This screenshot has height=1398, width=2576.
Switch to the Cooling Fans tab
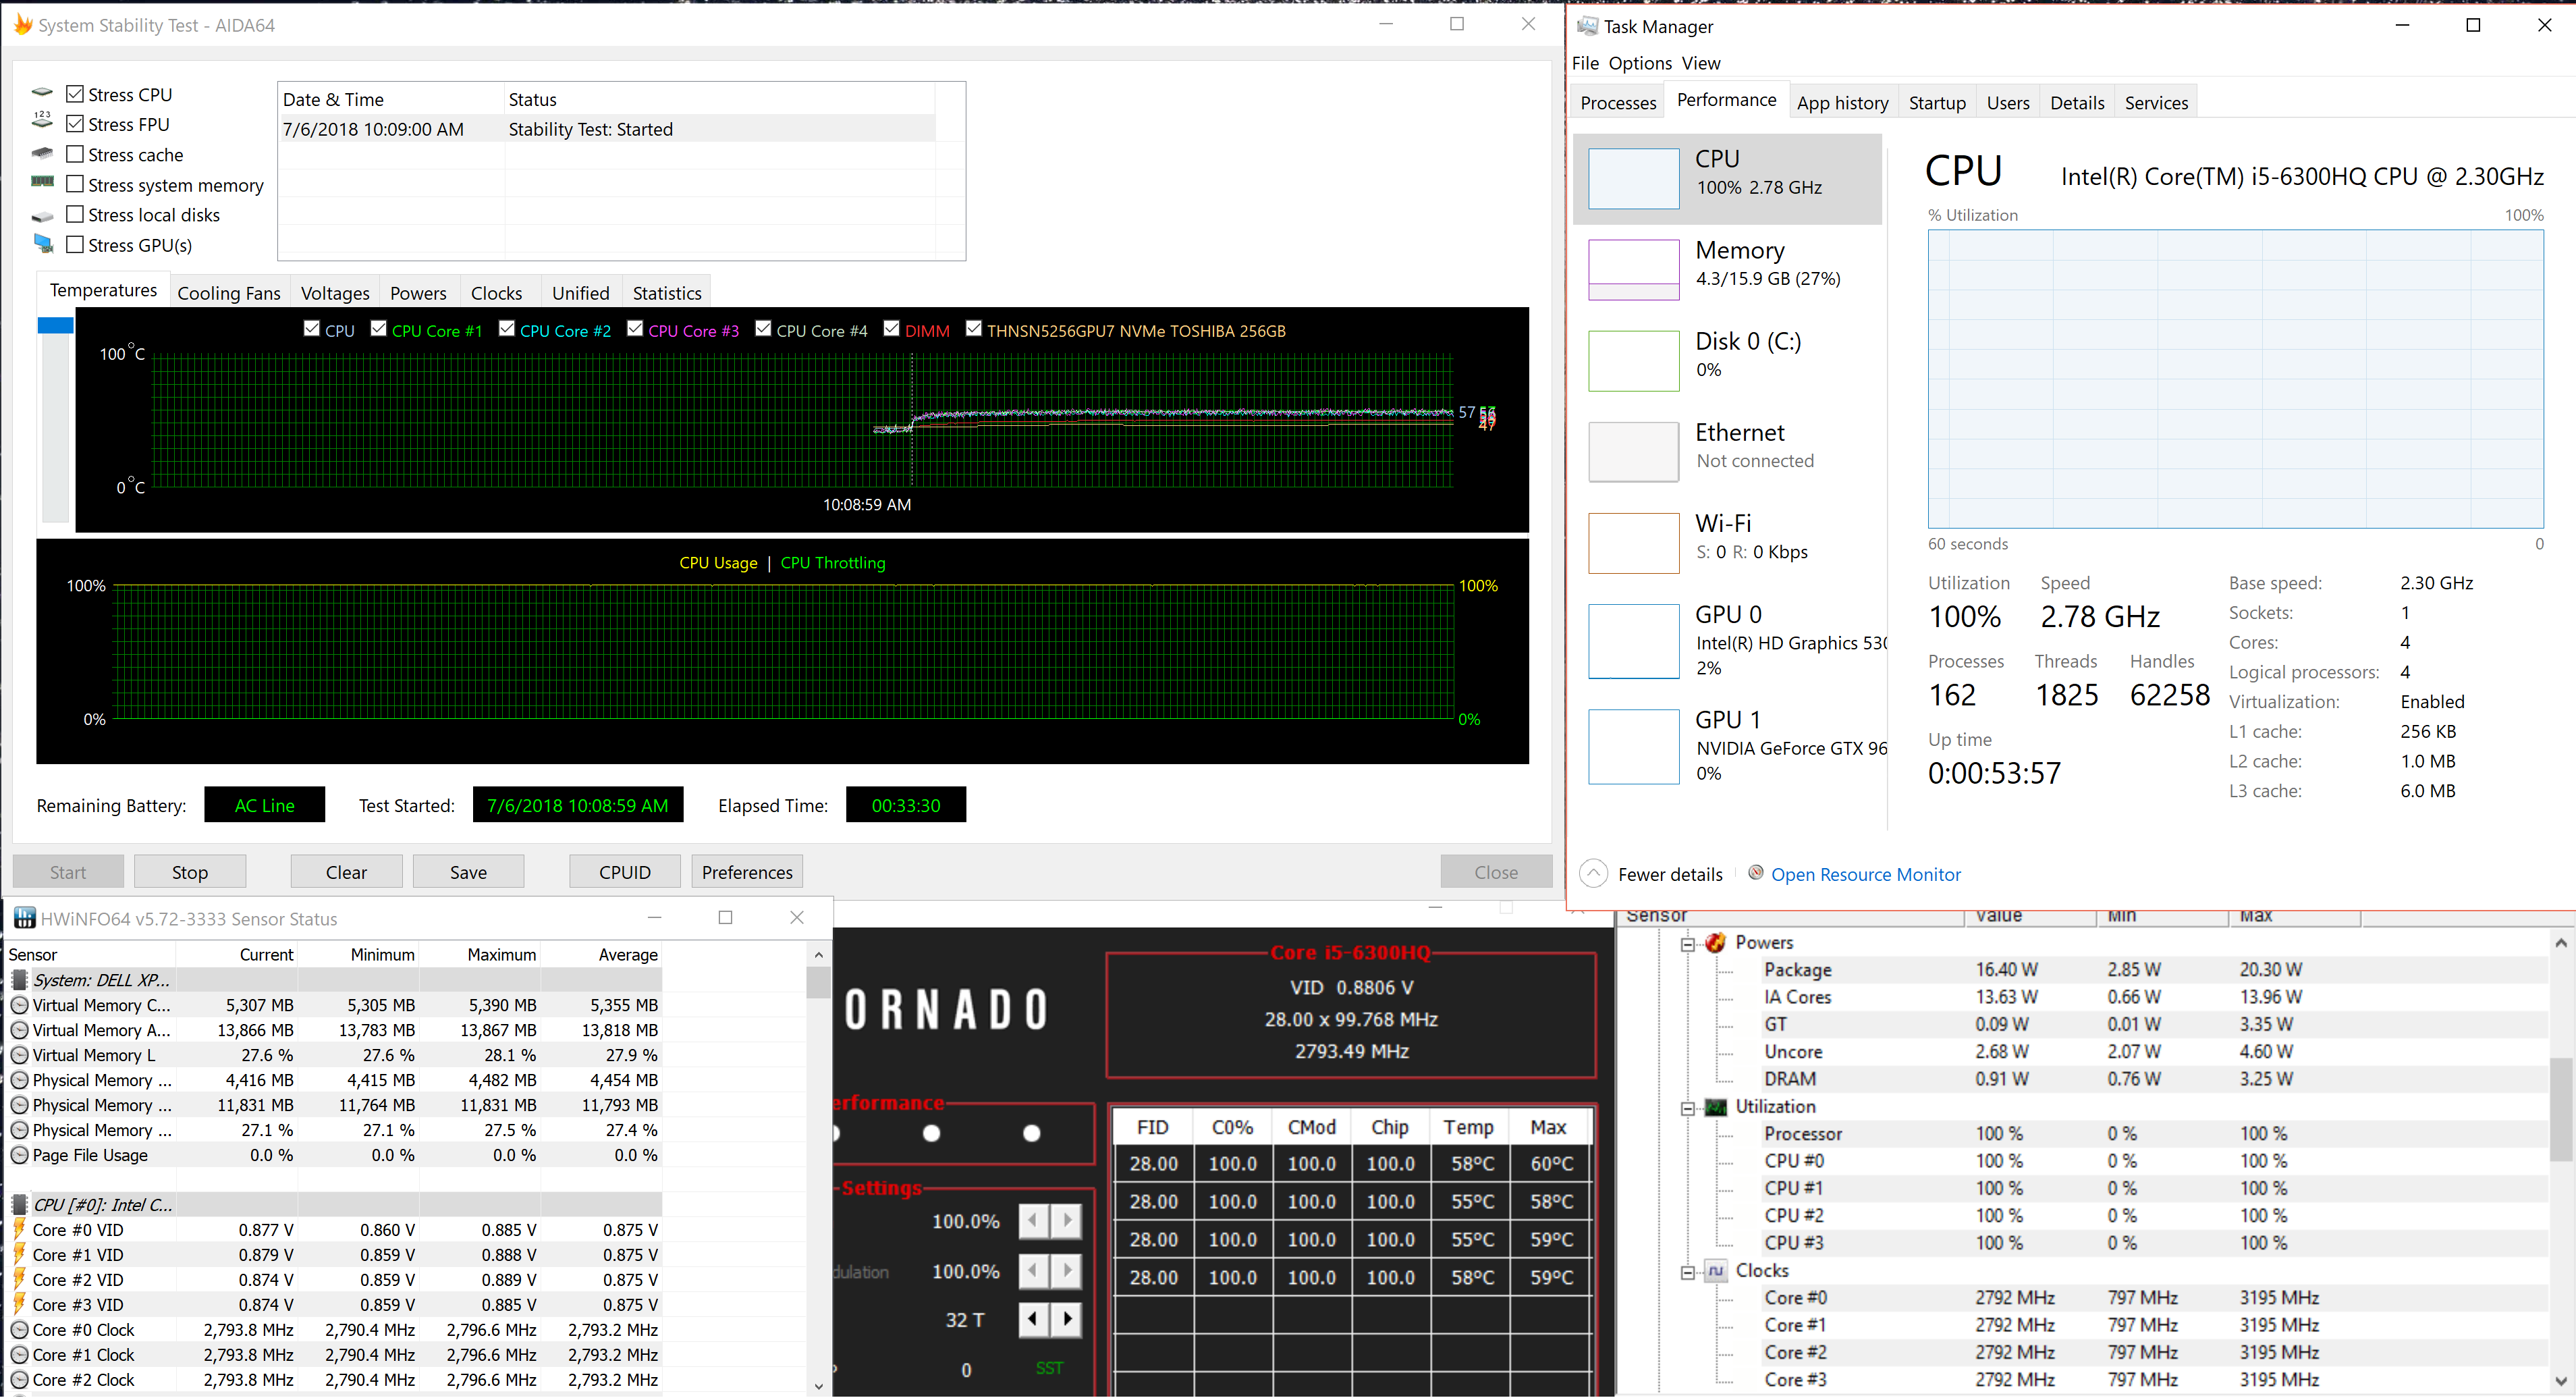229,293
